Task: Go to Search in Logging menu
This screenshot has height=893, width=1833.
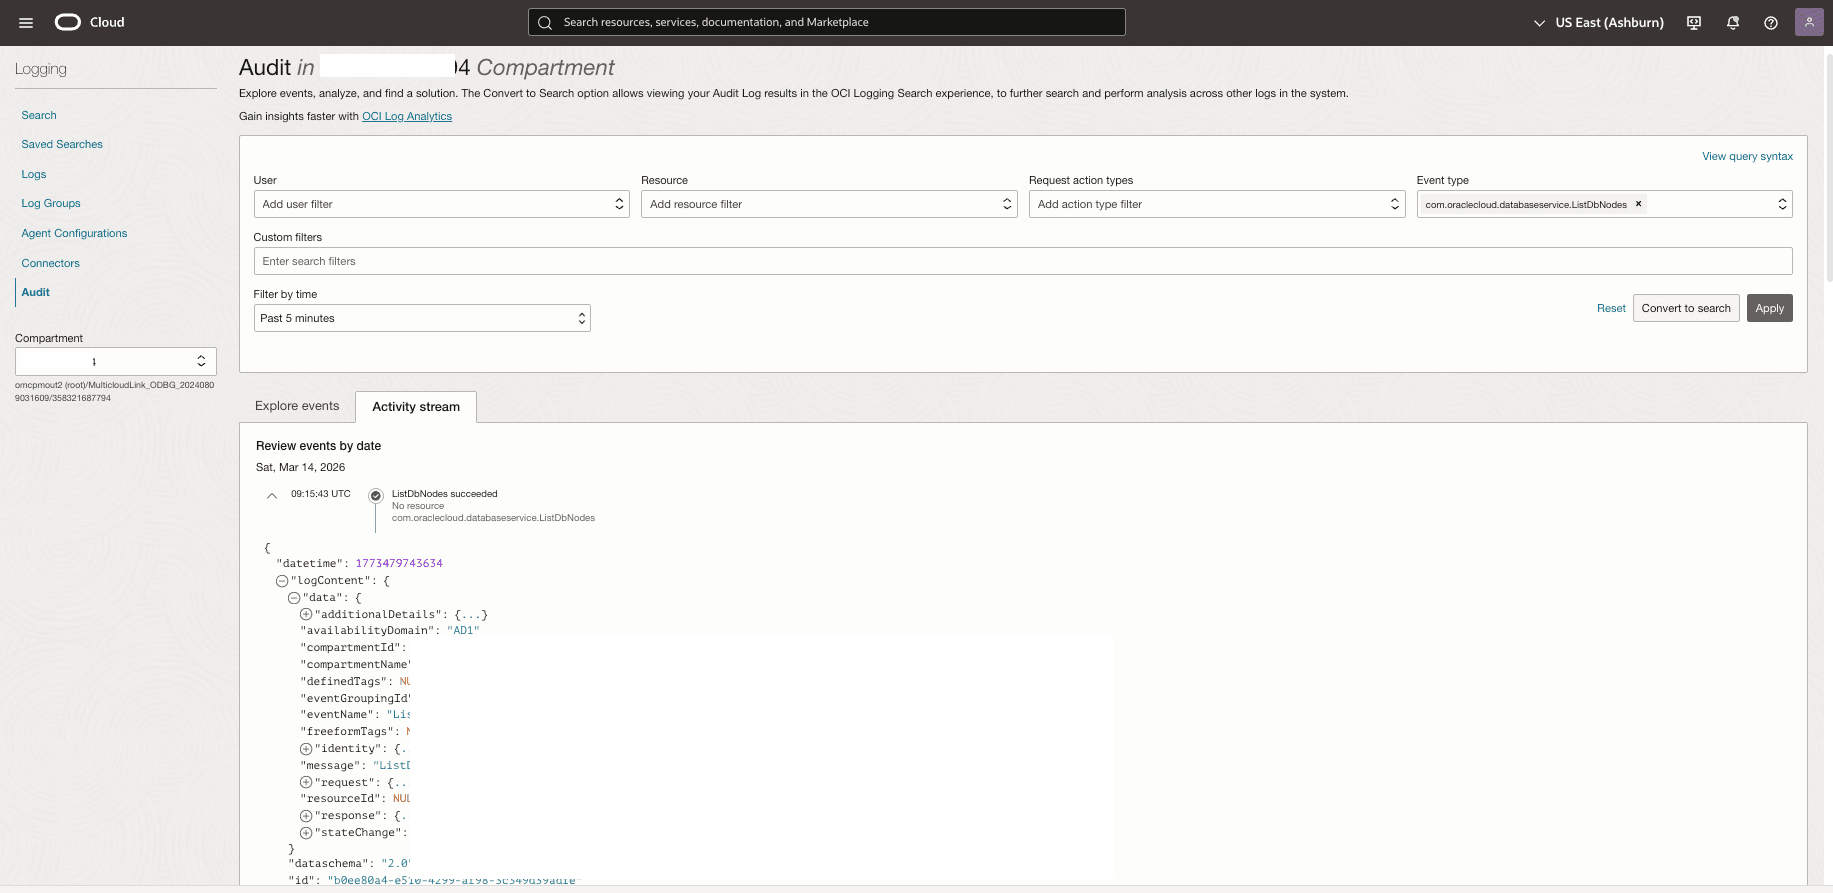Action: coord(39,115)
